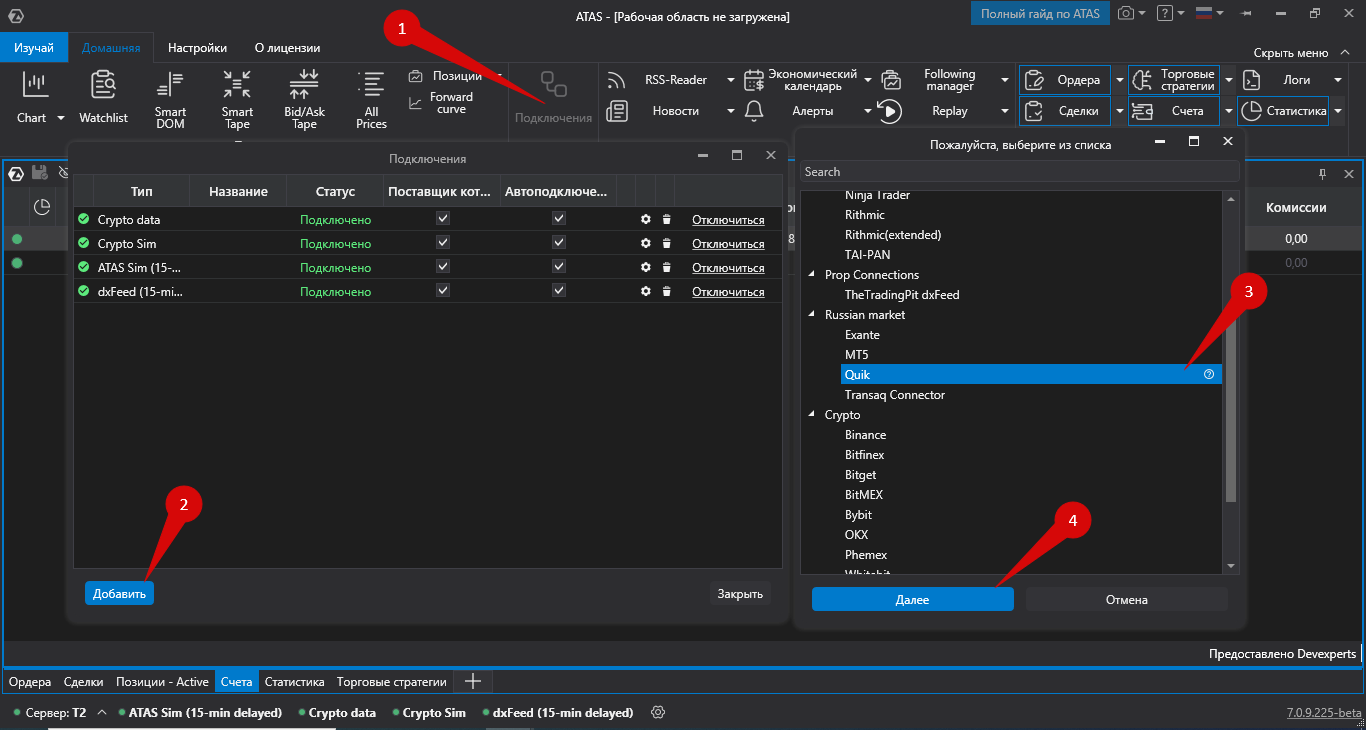Collapse the Russian market group
This screenshot has height=730, width=1366.
click(x=813, y=315)
